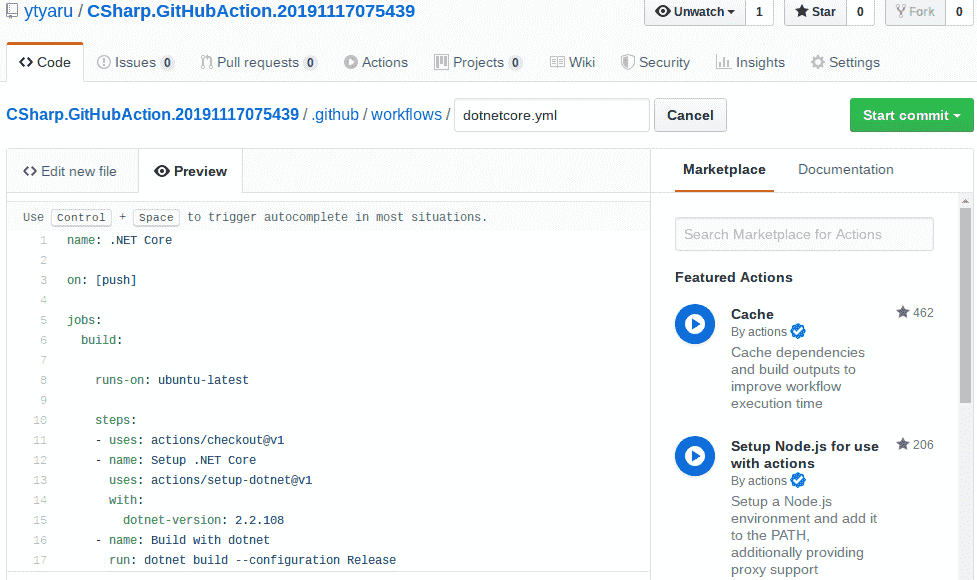This screenshot has height=580, width=977.
Task: Focus the Search Marketplace for Actions field
Action: (x=804, y=234)
